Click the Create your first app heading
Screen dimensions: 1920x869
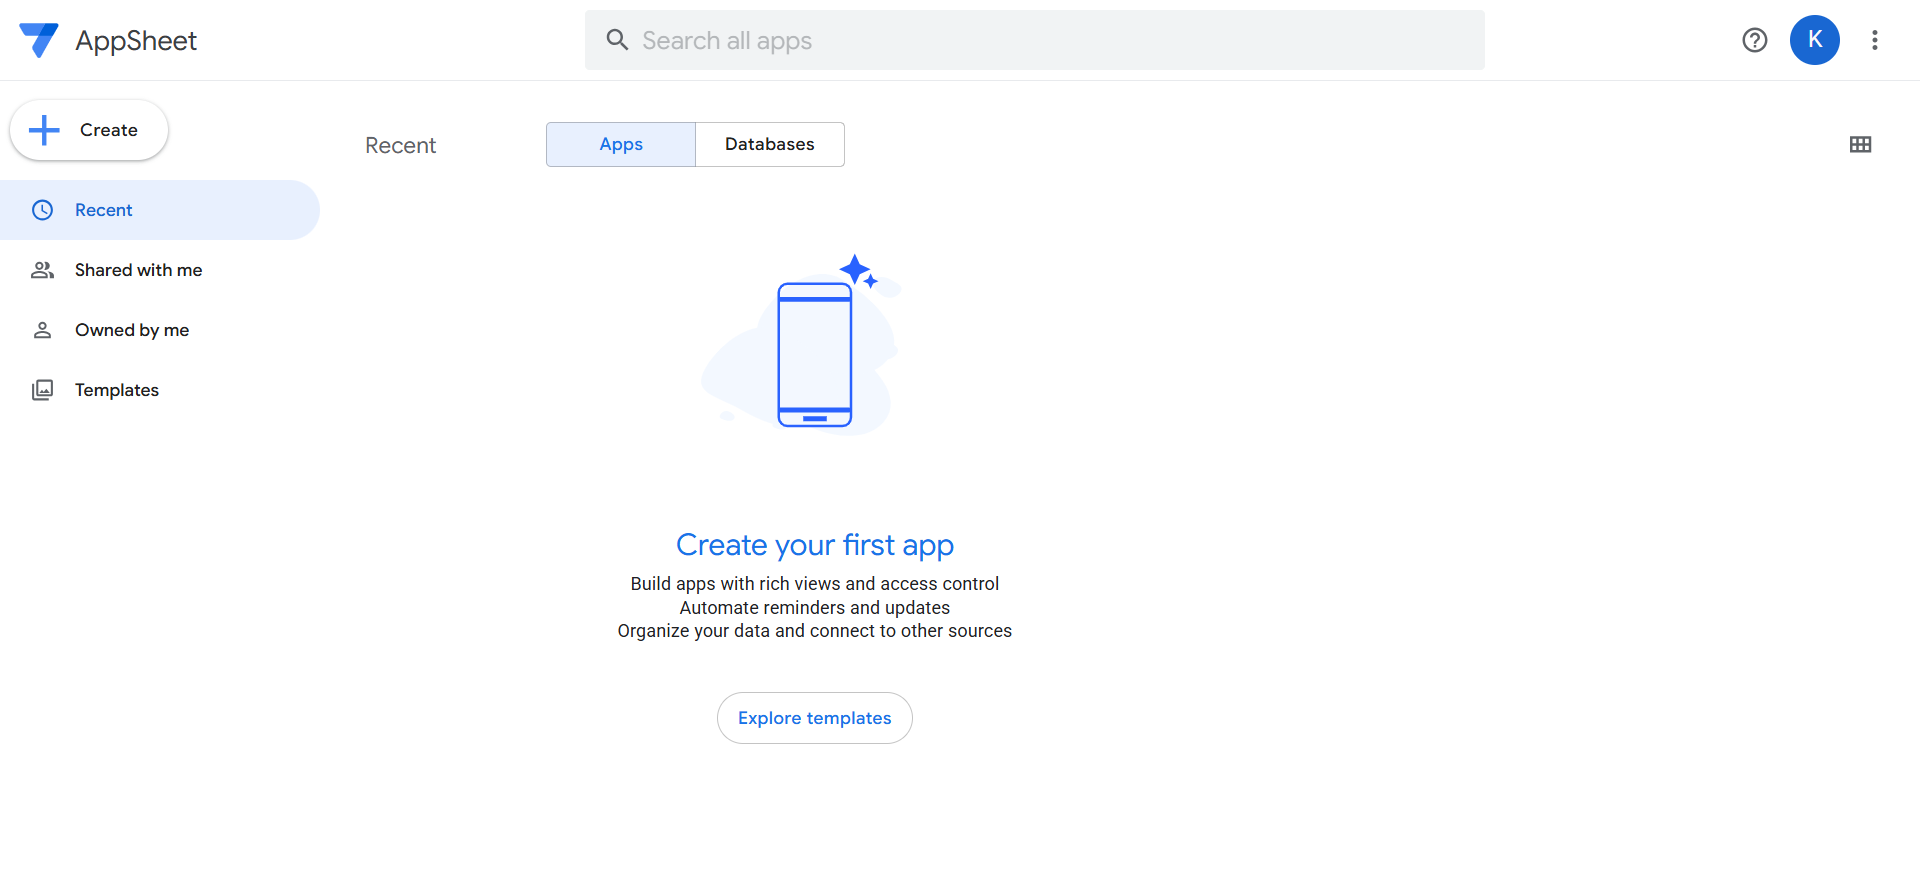pos(815,545)
